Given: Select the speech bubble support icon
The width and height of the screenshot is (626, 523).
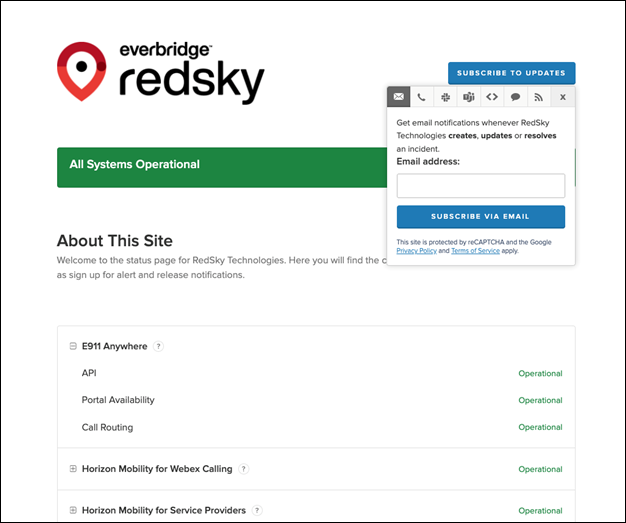Looking at the screenshot, I should click(x=515, y=97).
